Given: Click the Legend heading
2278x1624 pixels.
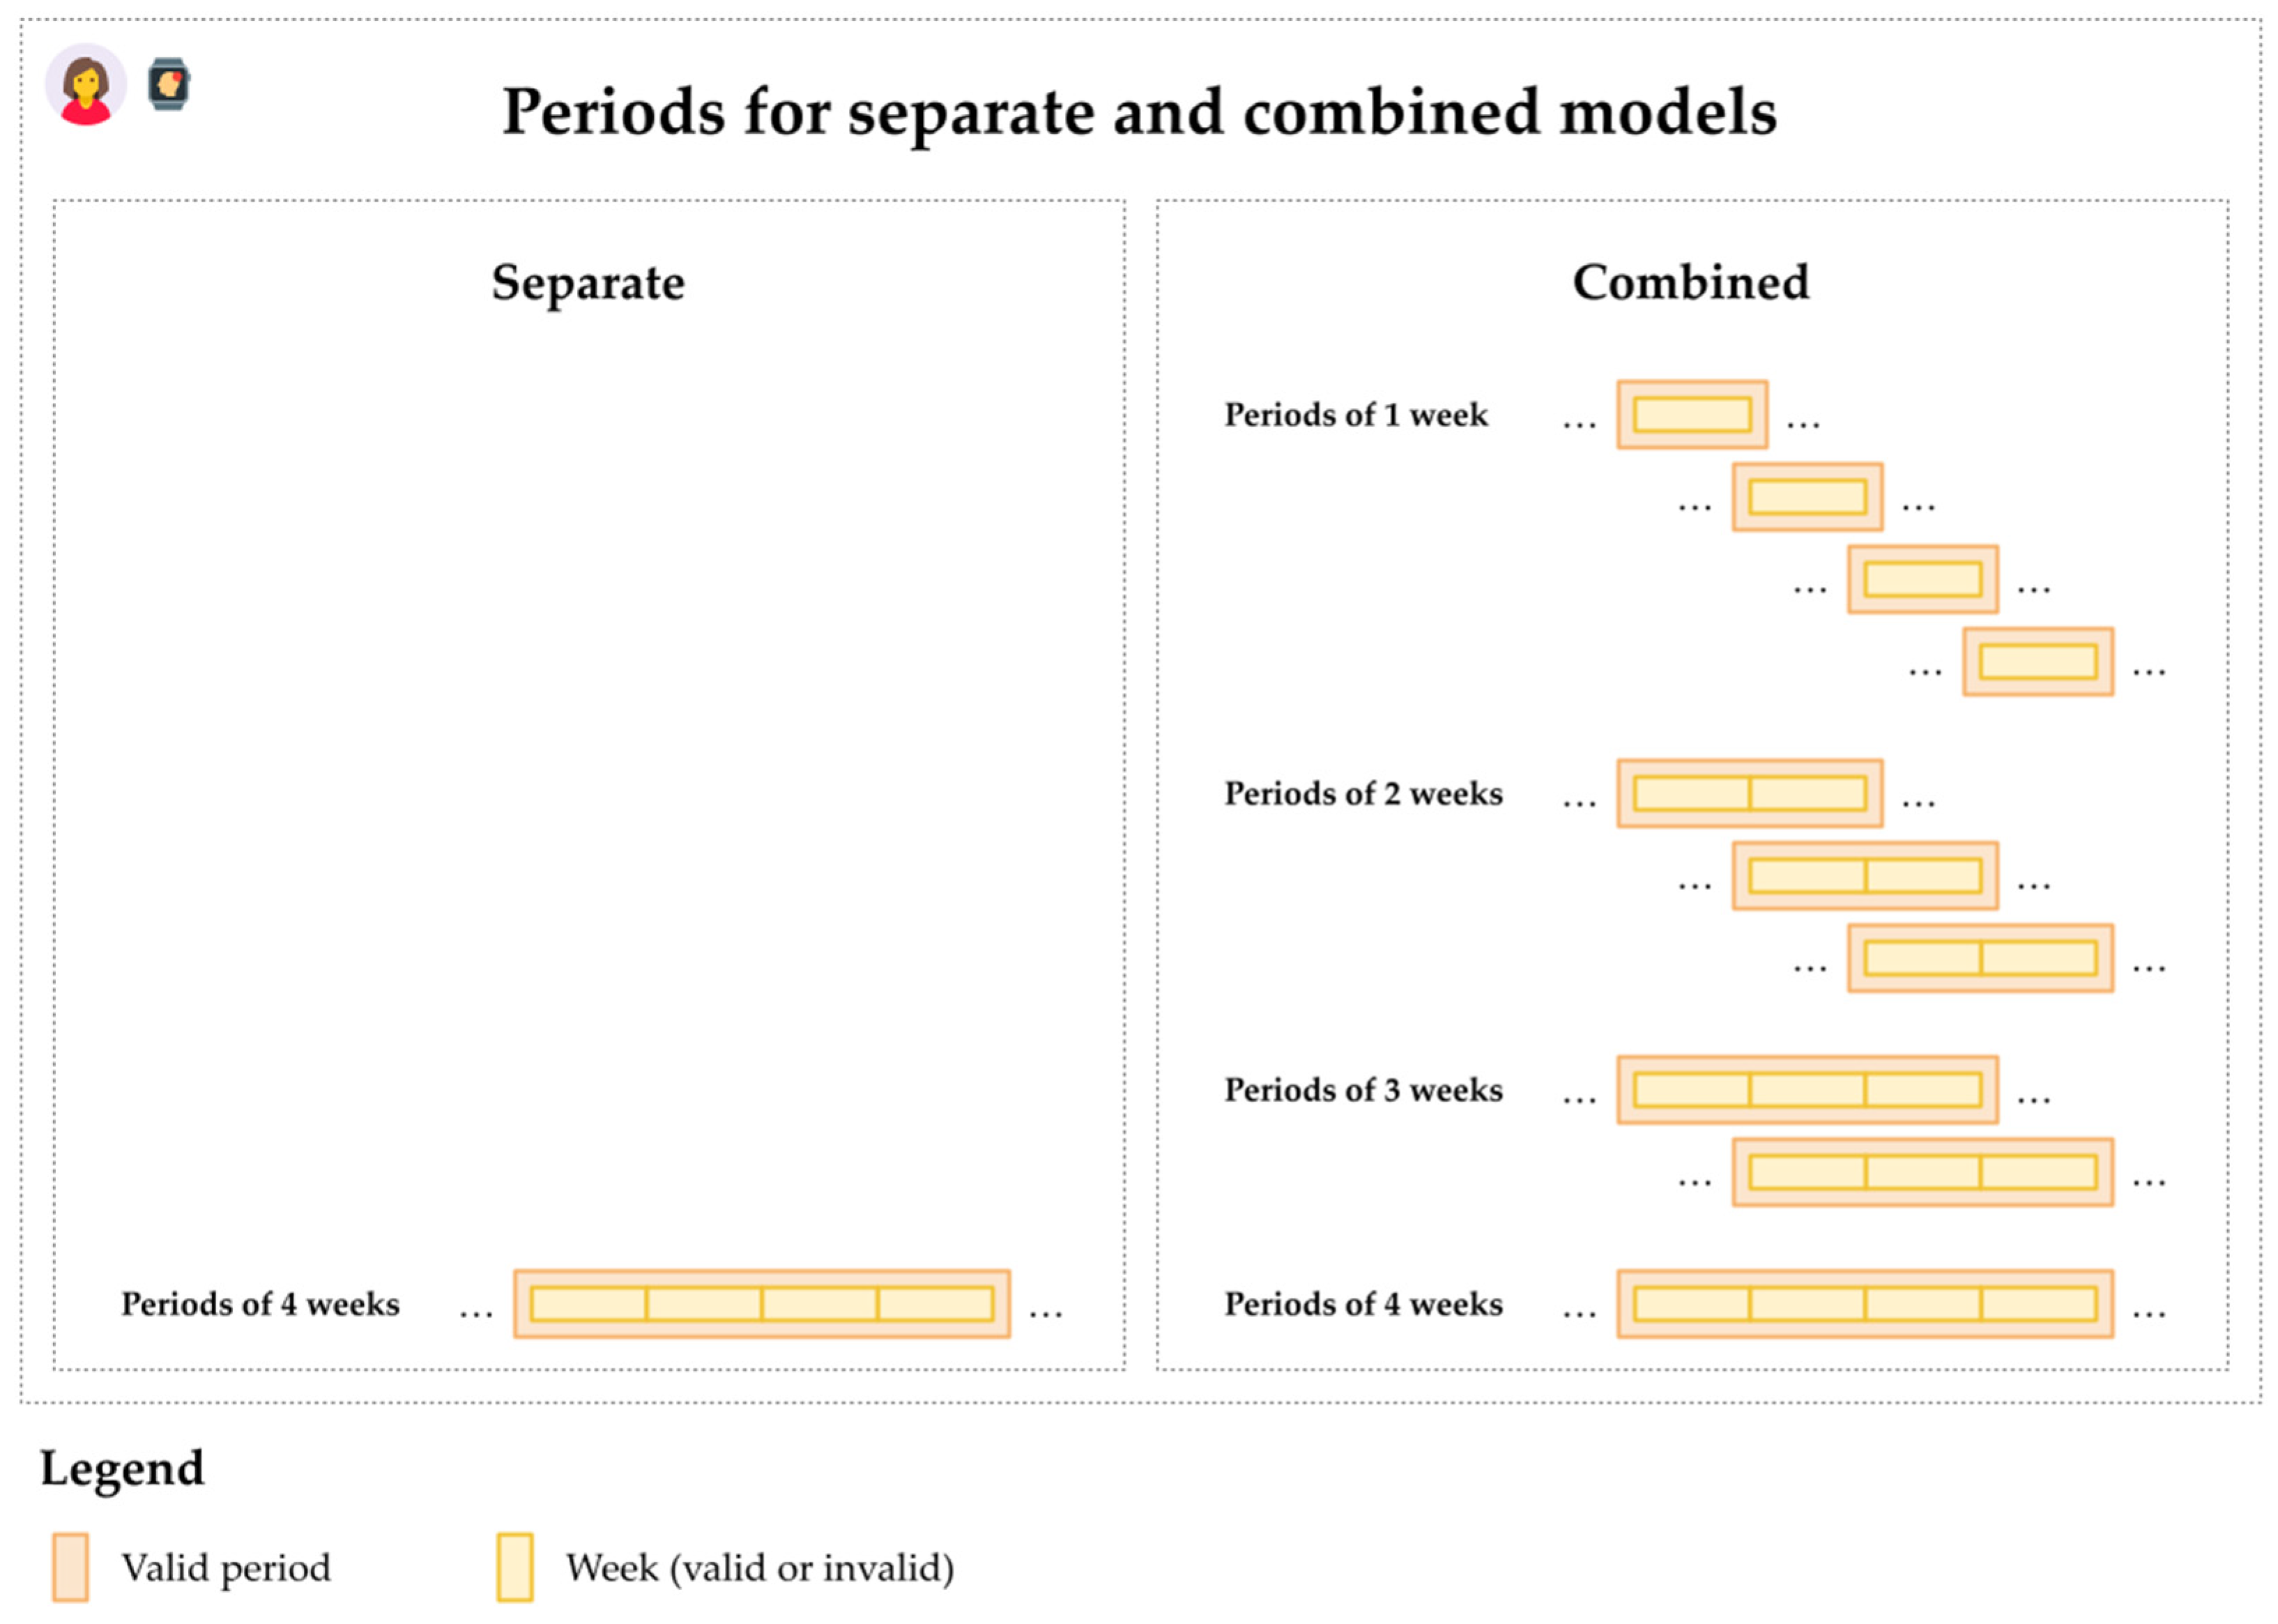Looking at the screenshot, I should click(122, 1469).
